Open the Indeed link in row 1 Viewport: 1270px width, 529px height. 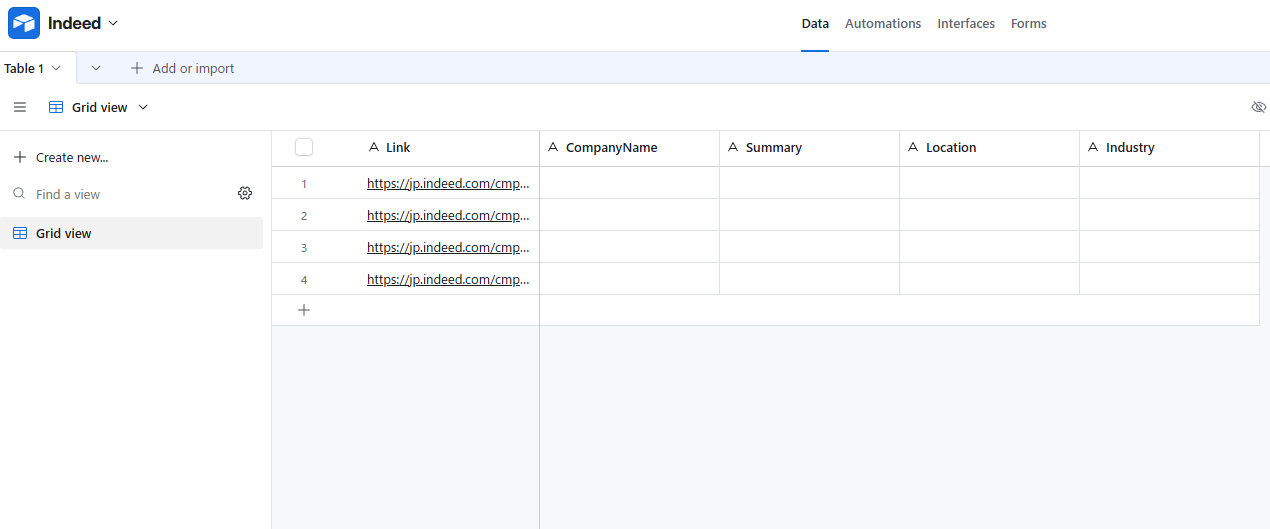click(x=448, y=184)
